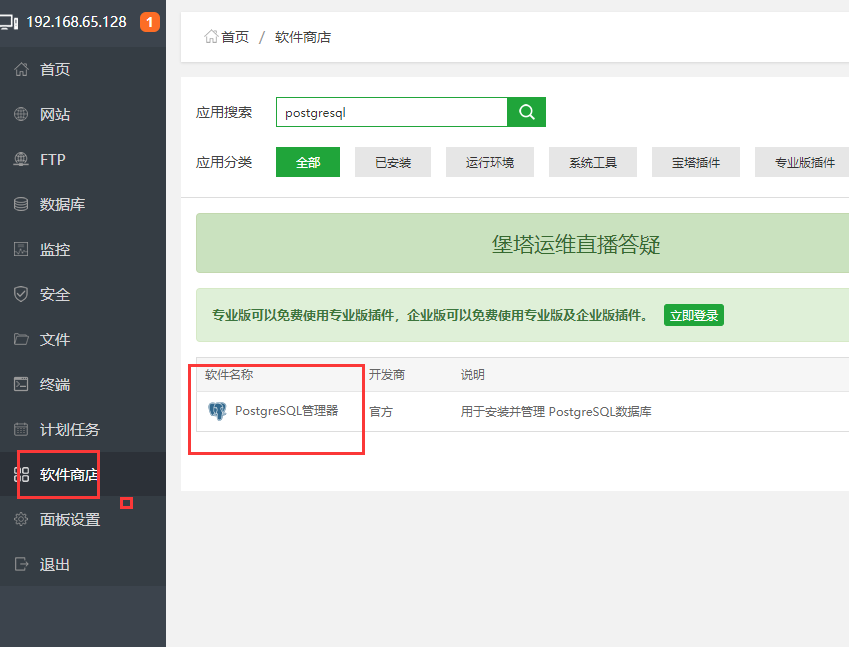Click the PostgreSQL elephant icon
Screen dimensions: 849x647
pyautogui.click(x=217, y=411)
